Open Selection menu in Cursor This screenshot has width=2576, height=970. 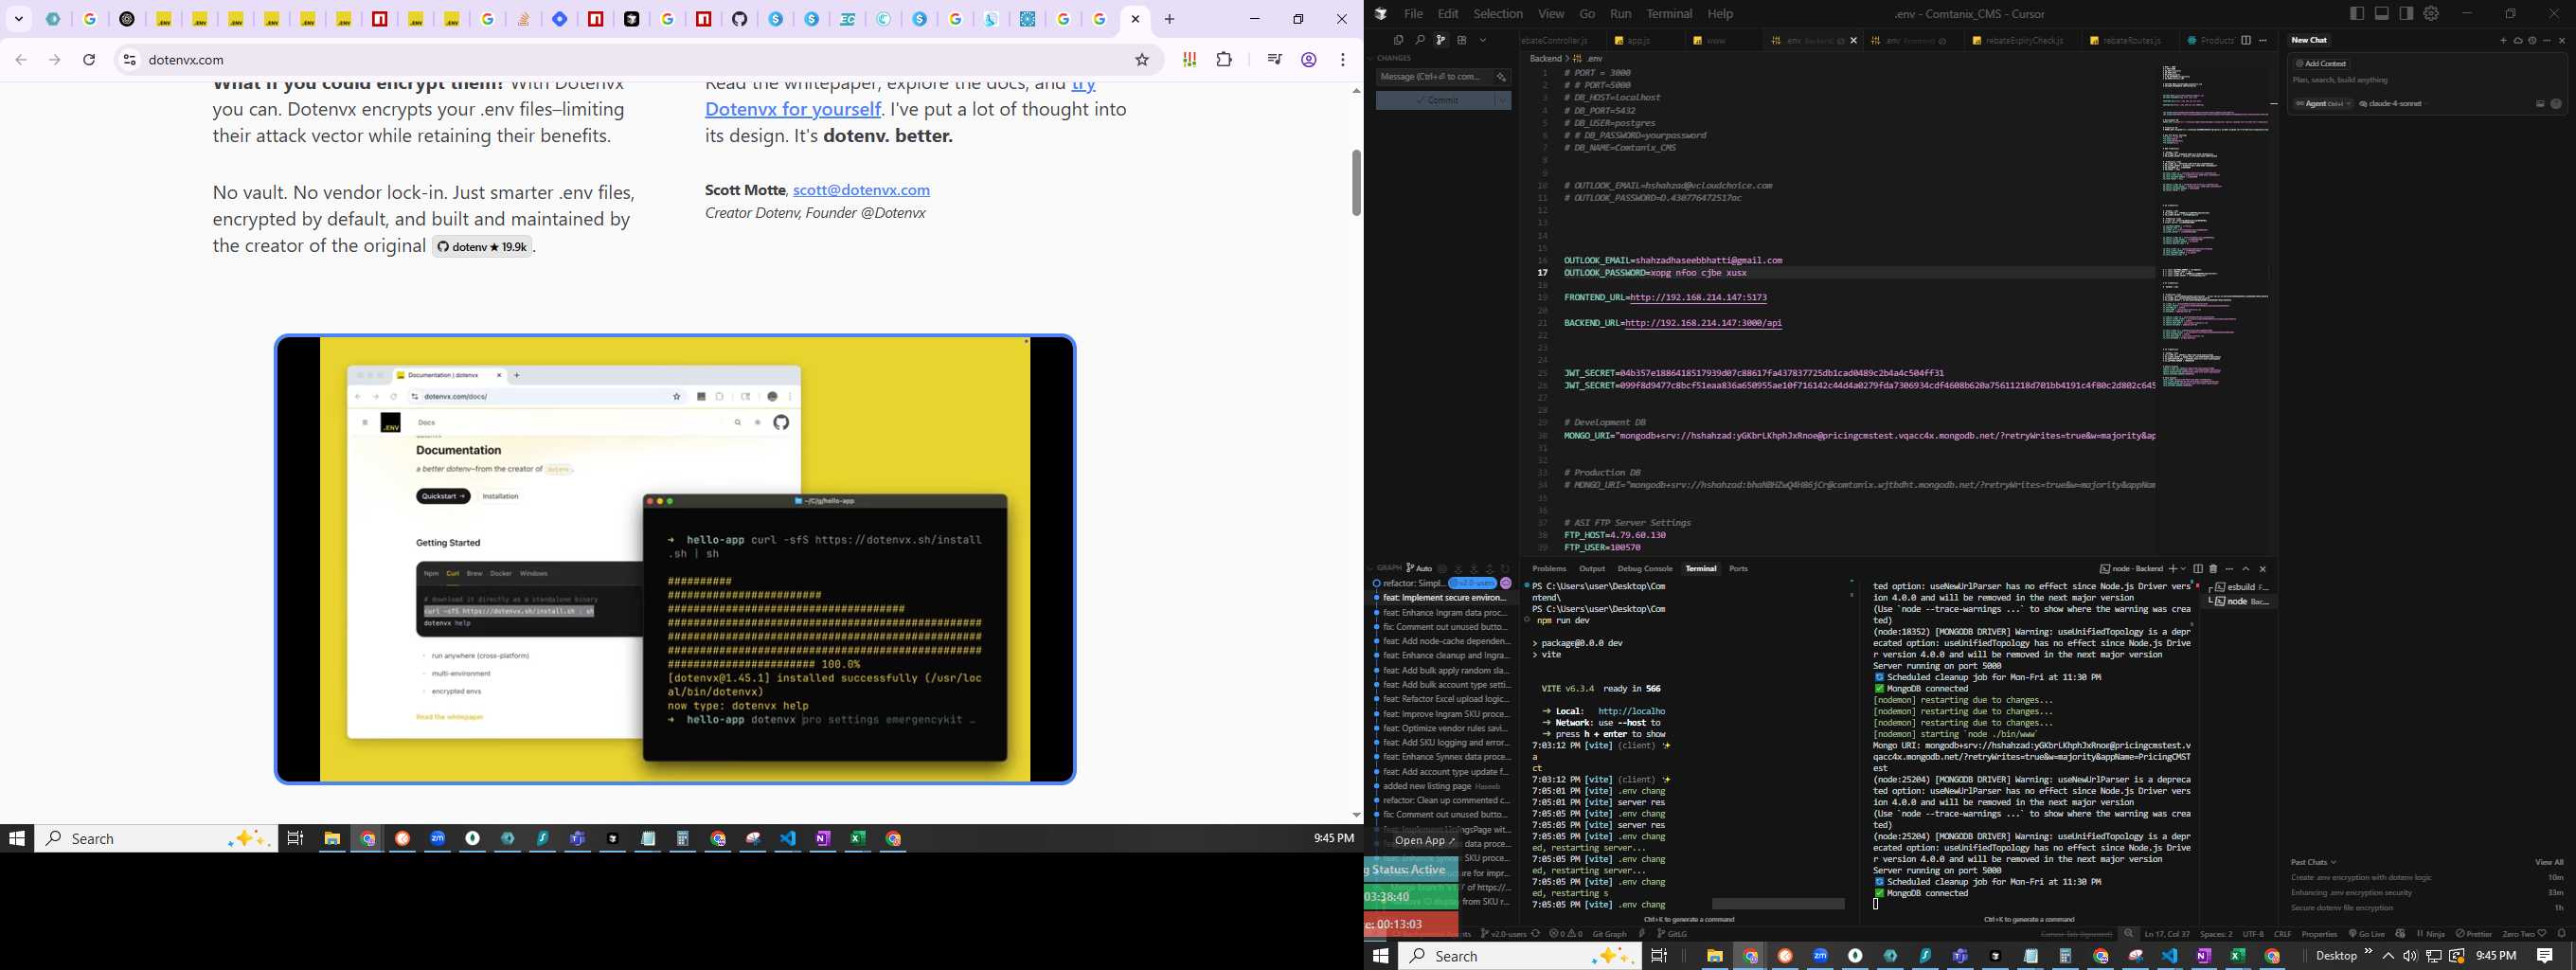(1498, 14)
